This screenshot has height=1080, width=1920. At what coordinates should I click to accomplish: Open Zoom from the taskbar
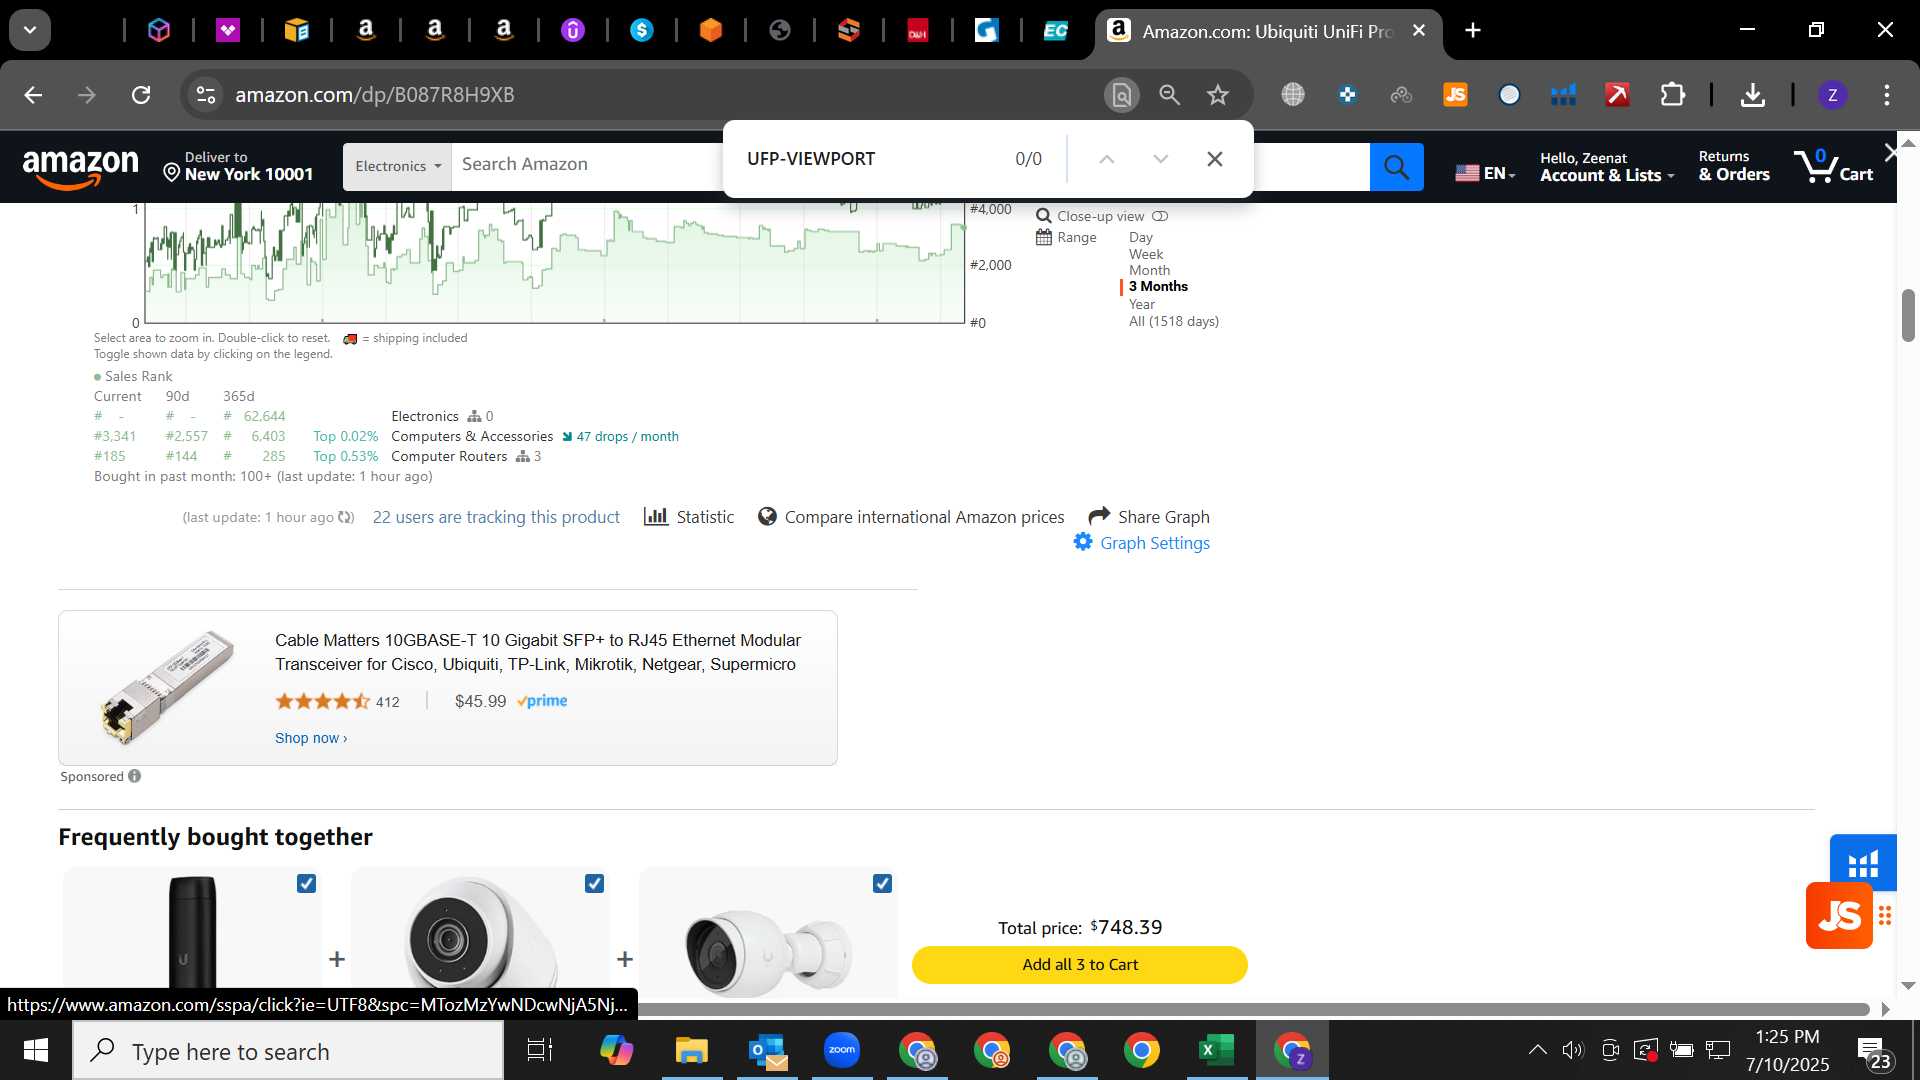click(x=842, y=1050)
